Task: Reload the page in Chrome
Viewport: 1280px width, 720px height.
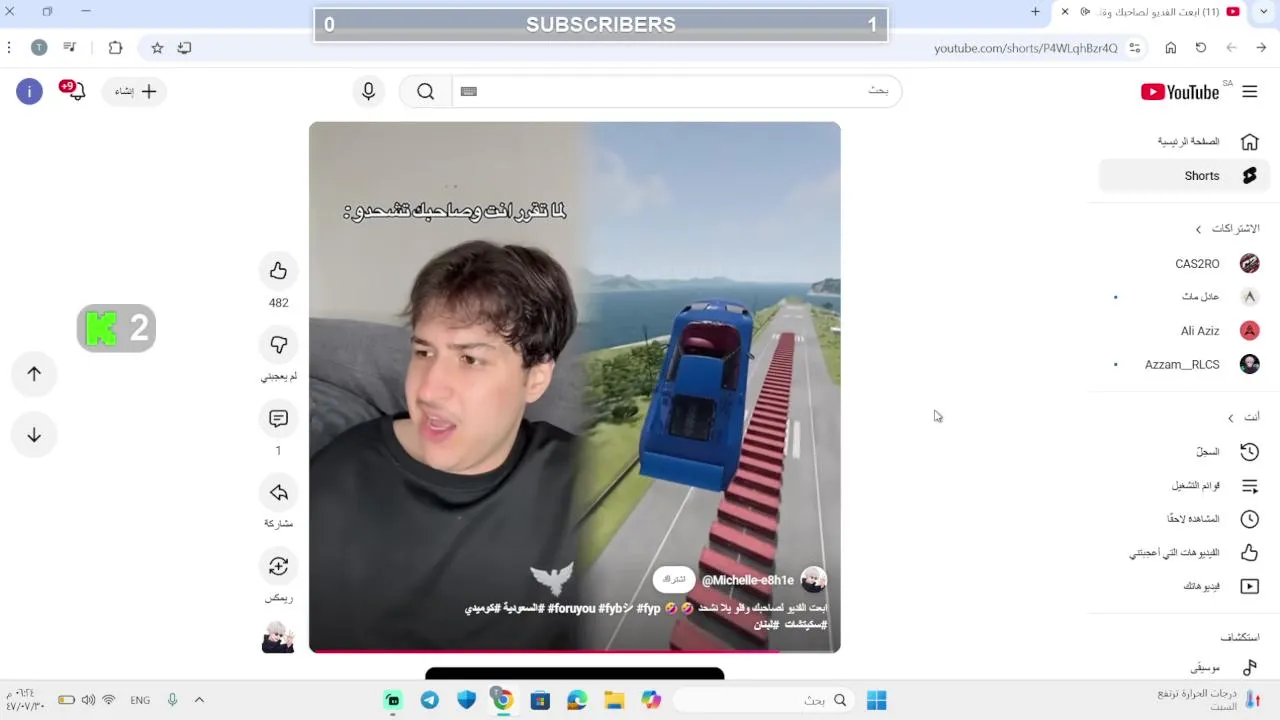Action: [x=1201, y=48]
